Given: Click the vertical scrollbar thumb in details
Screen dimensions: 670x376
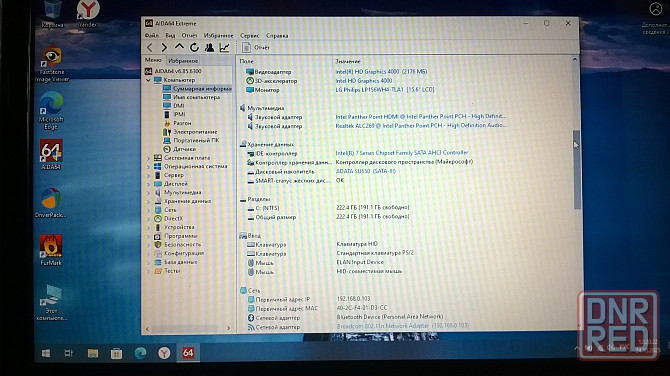Looking at the screenshot, I should tap(576, 169).
